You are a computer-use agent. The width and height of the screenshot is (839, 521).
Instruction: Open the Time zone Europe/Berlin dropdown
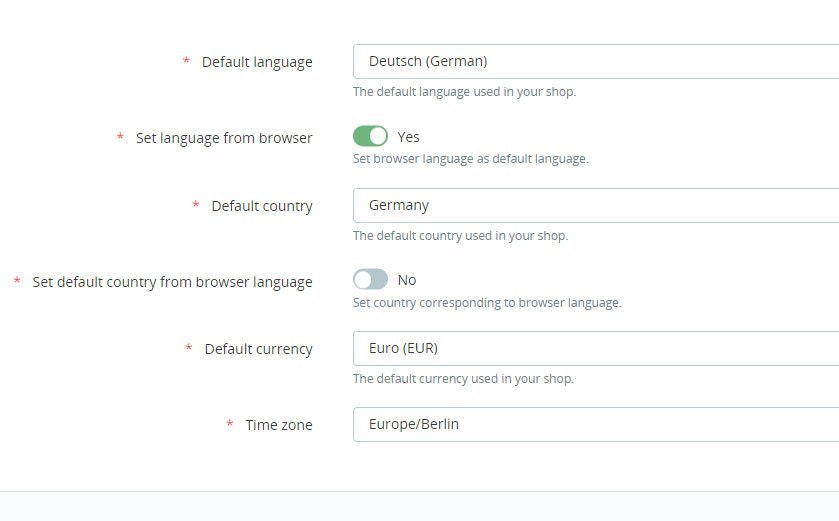click(596, 424)
